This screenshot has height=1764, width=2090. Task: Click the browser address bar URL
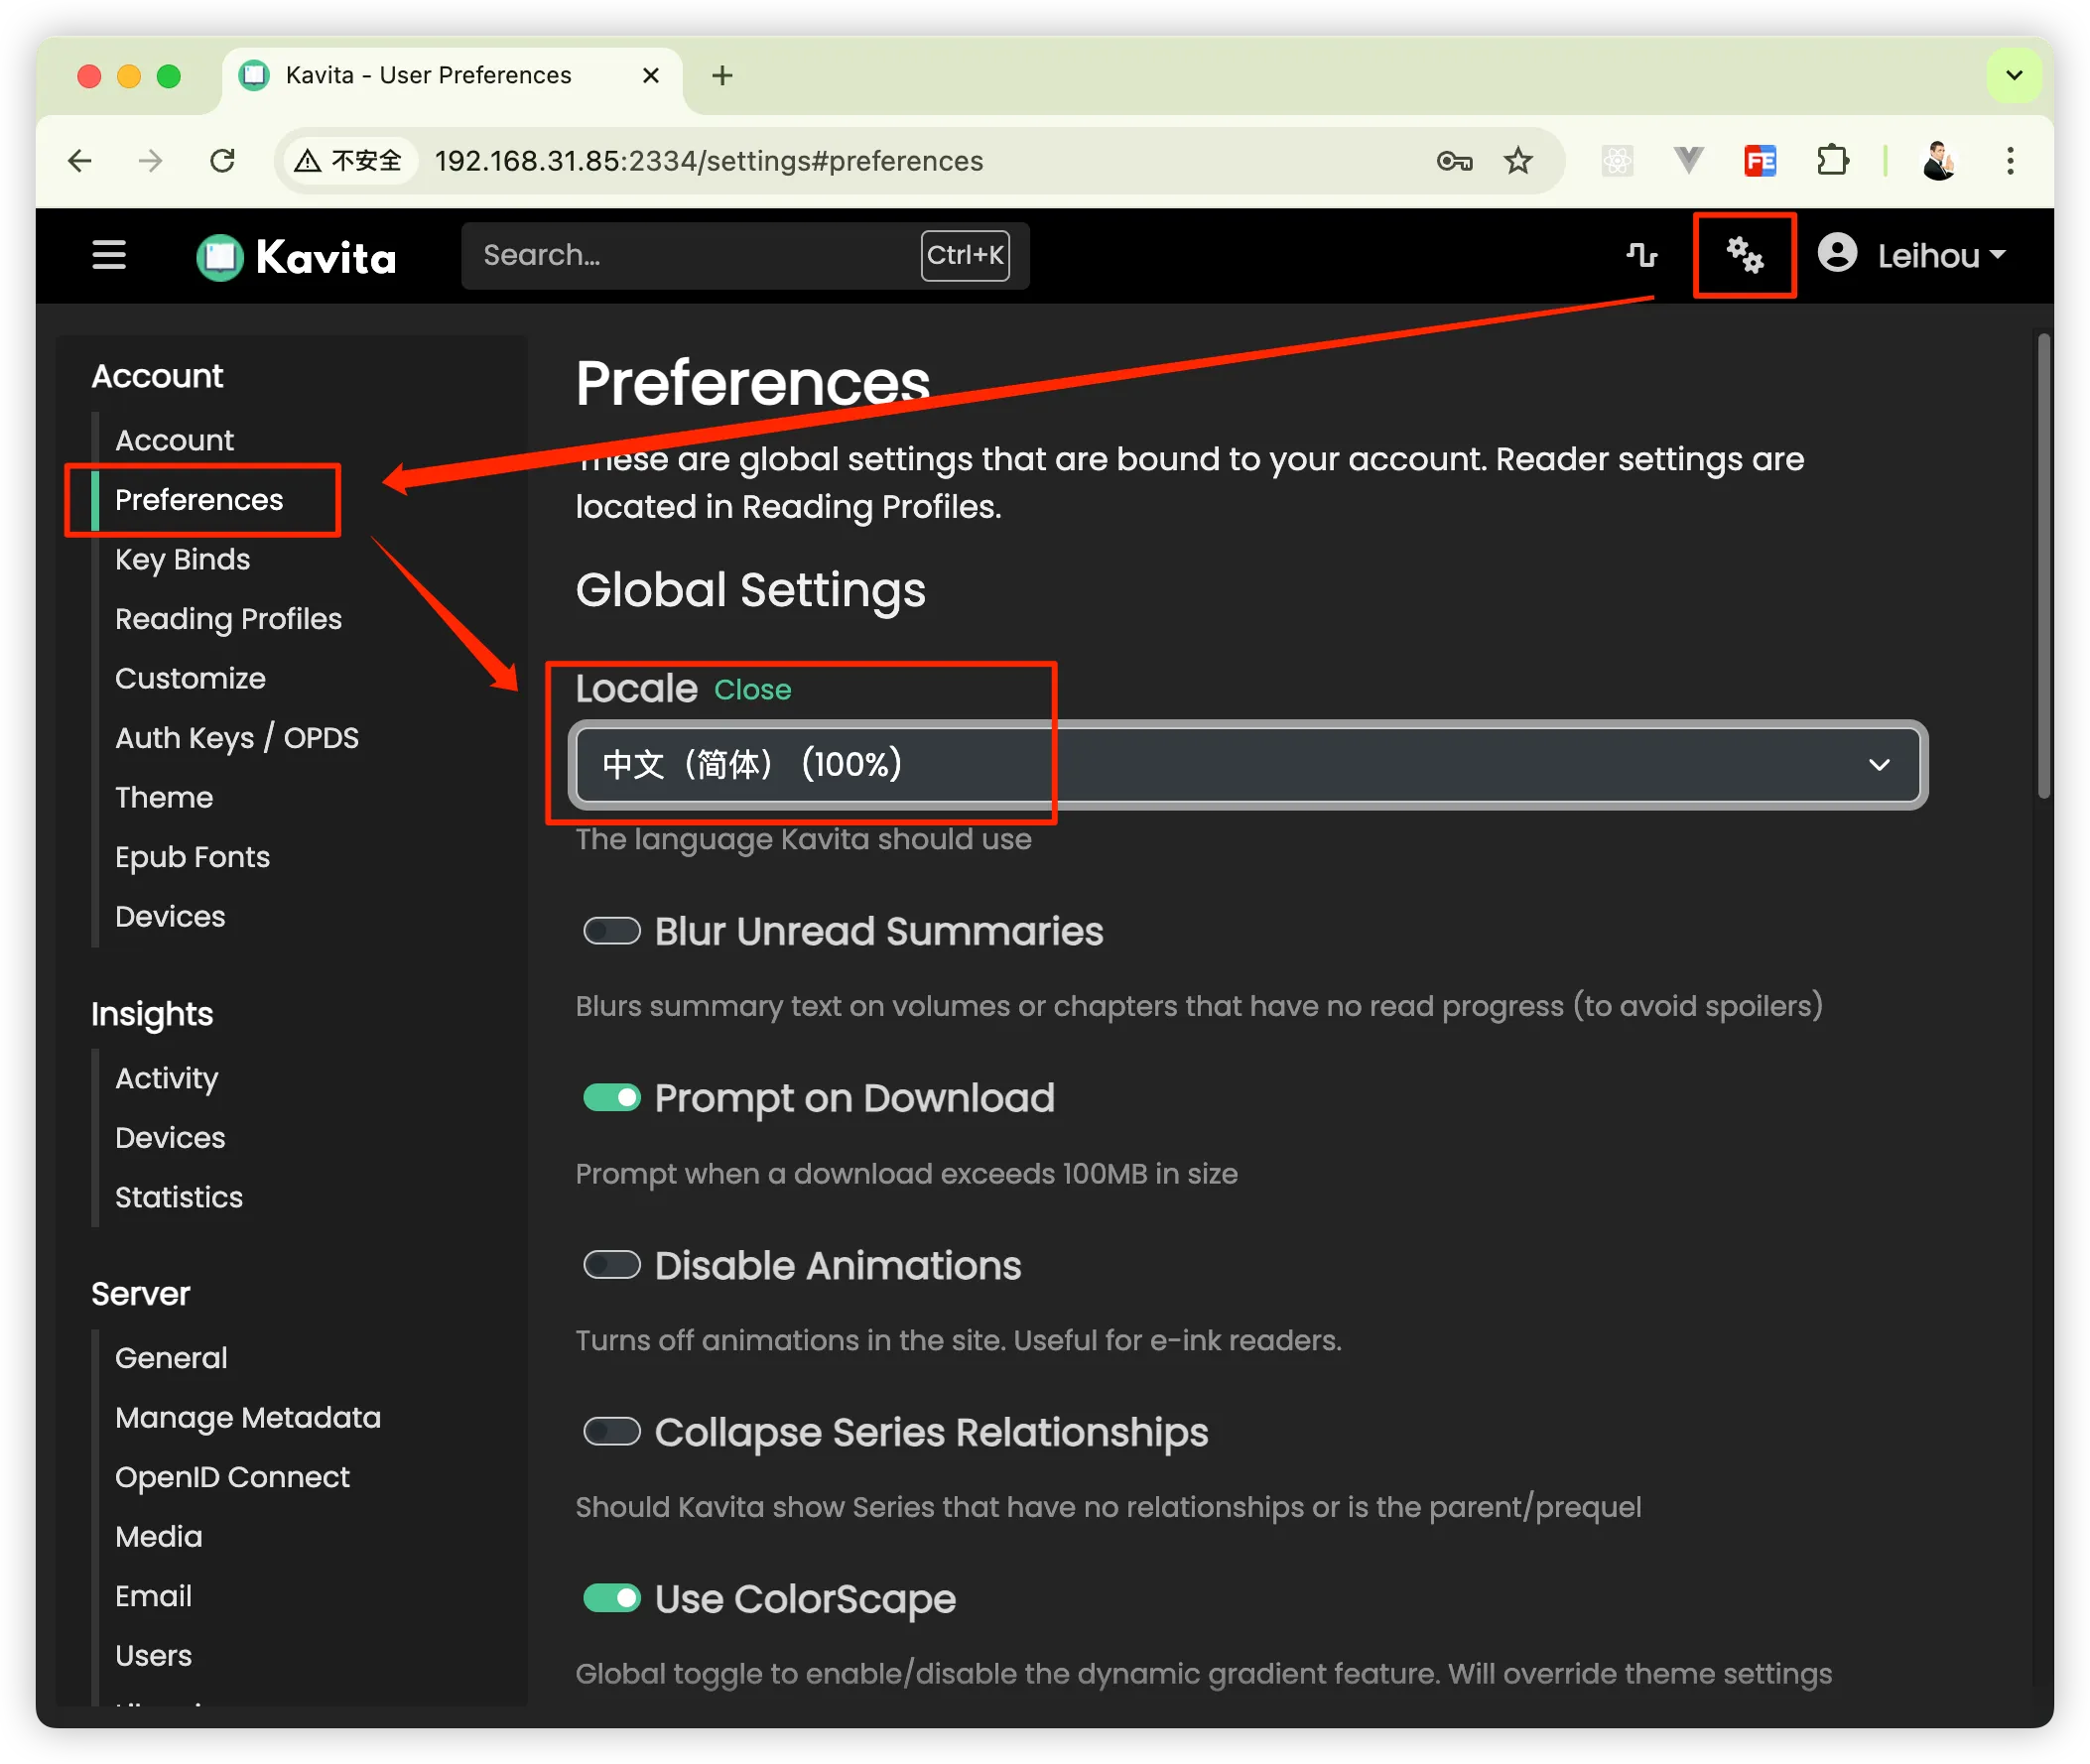pyautogui.click(x=708, y=161)
